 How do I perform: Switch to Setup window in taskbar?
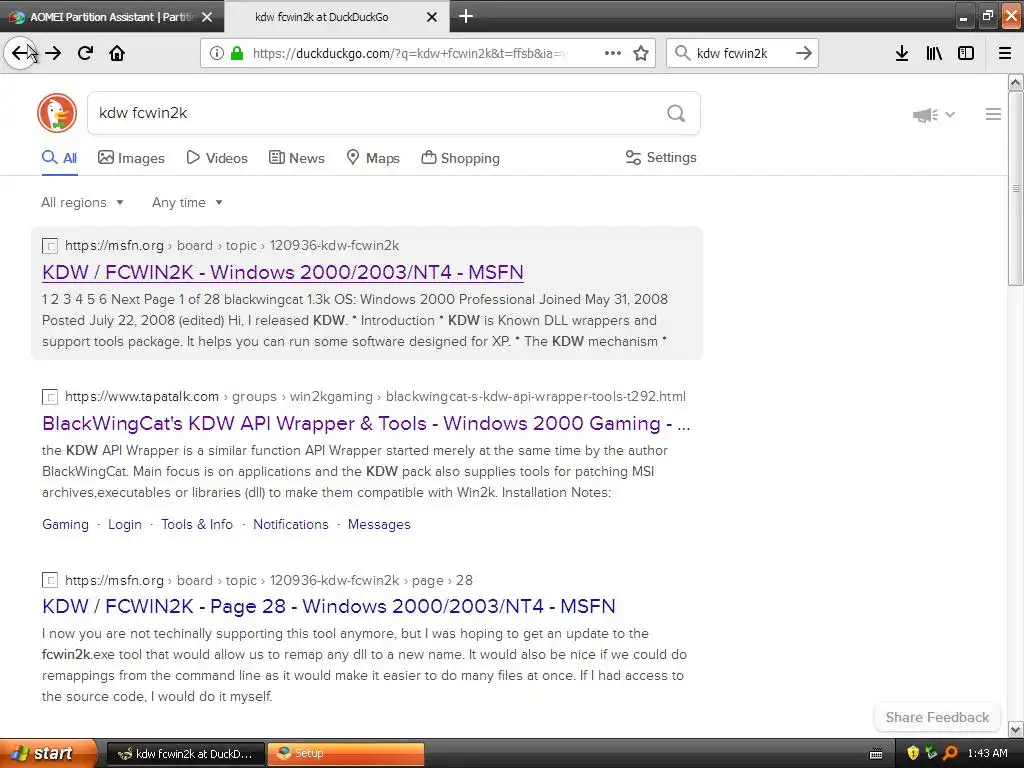click(x=346, y=754)
